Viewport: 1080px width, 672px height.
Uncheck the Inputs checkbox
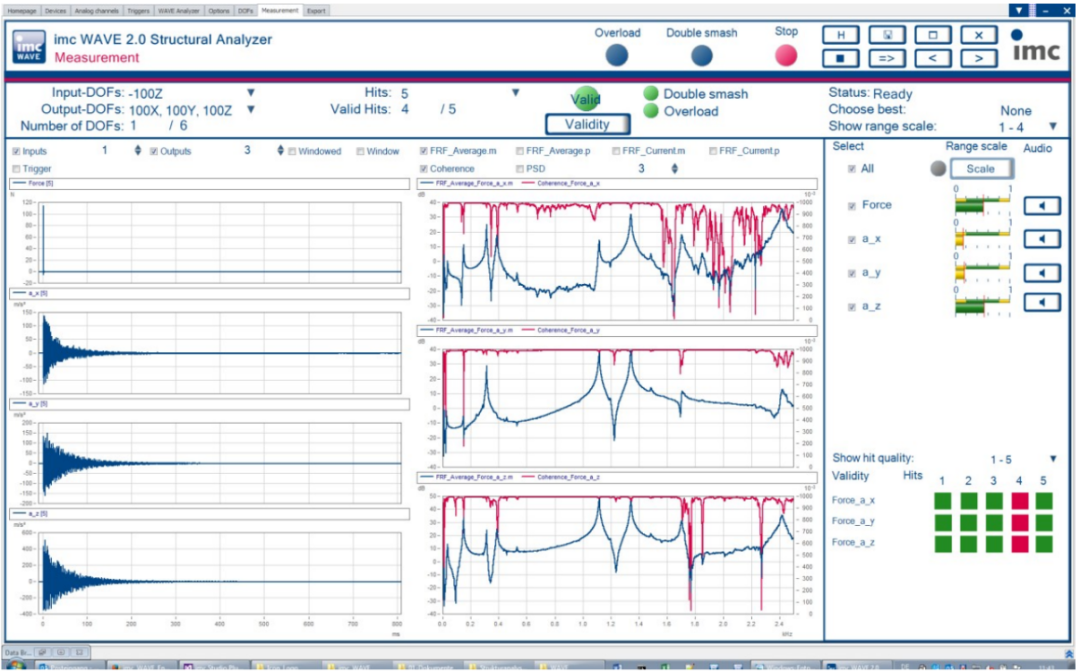16,151
